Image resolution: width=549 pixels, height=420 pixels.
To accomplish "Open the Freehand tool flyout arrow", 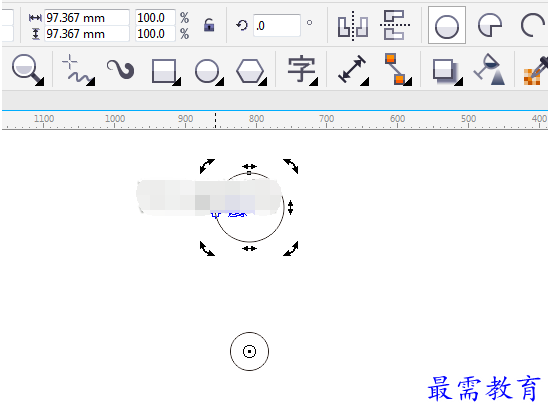I will coord(91,82).
